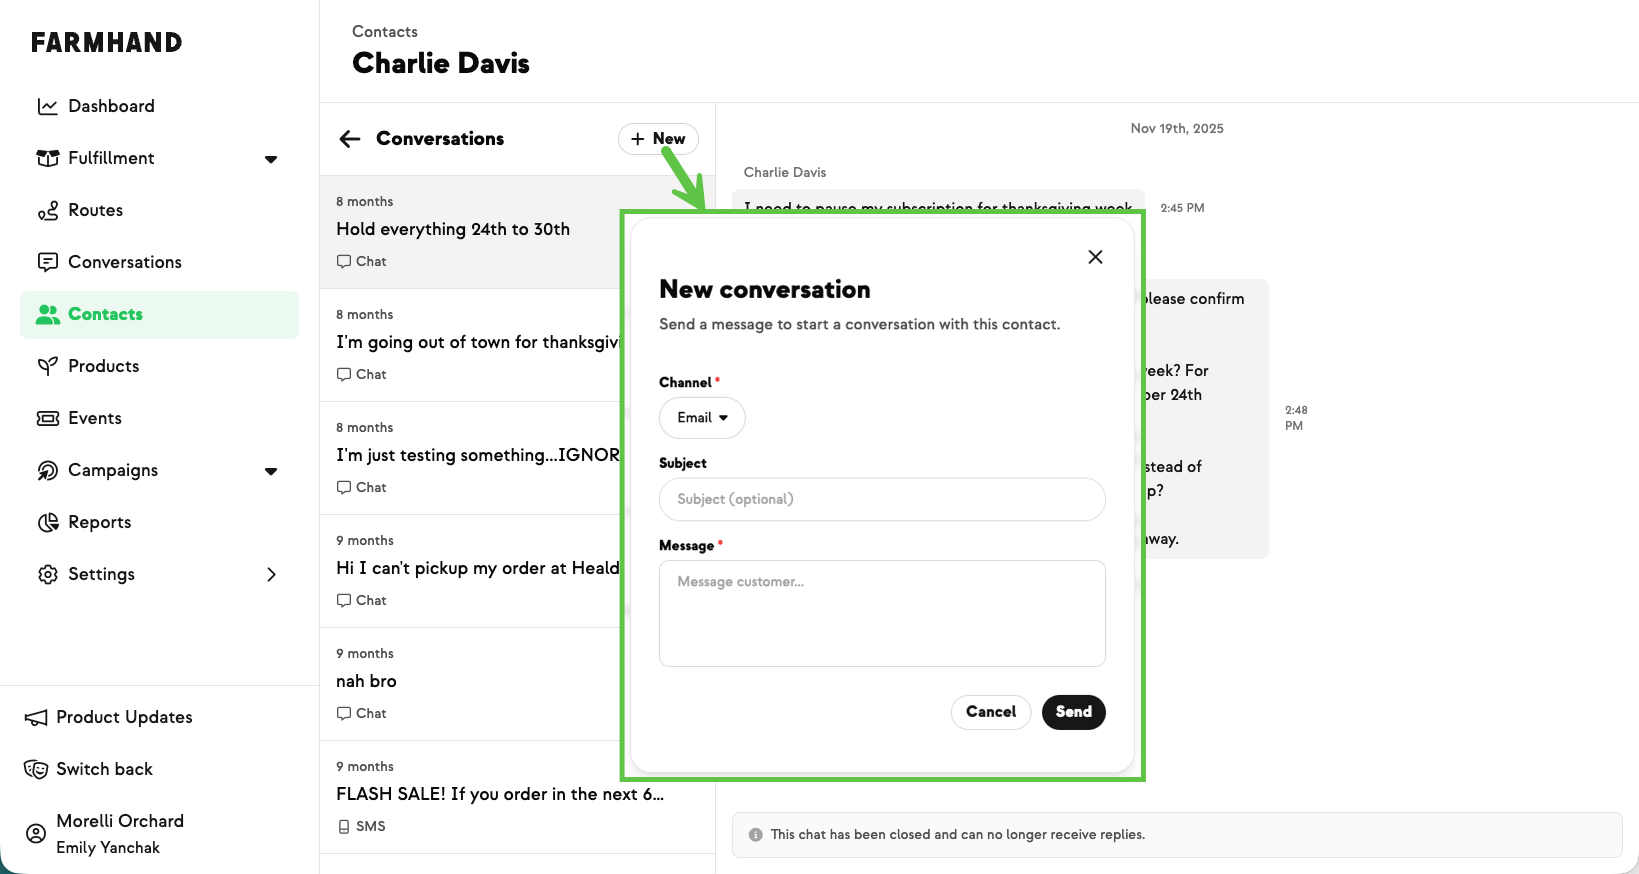Open Settings submenu chevron
This screenshot has width=1639, height=874.
(271, 574)
